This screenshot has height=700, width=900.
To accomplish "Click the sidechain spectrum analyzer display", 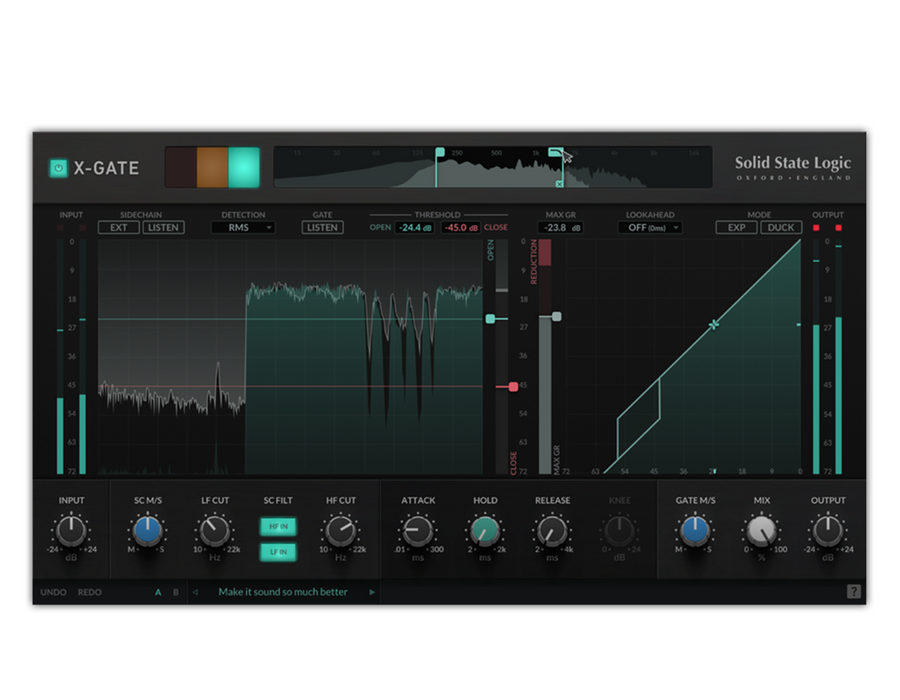I will click(x=493, y=167).
